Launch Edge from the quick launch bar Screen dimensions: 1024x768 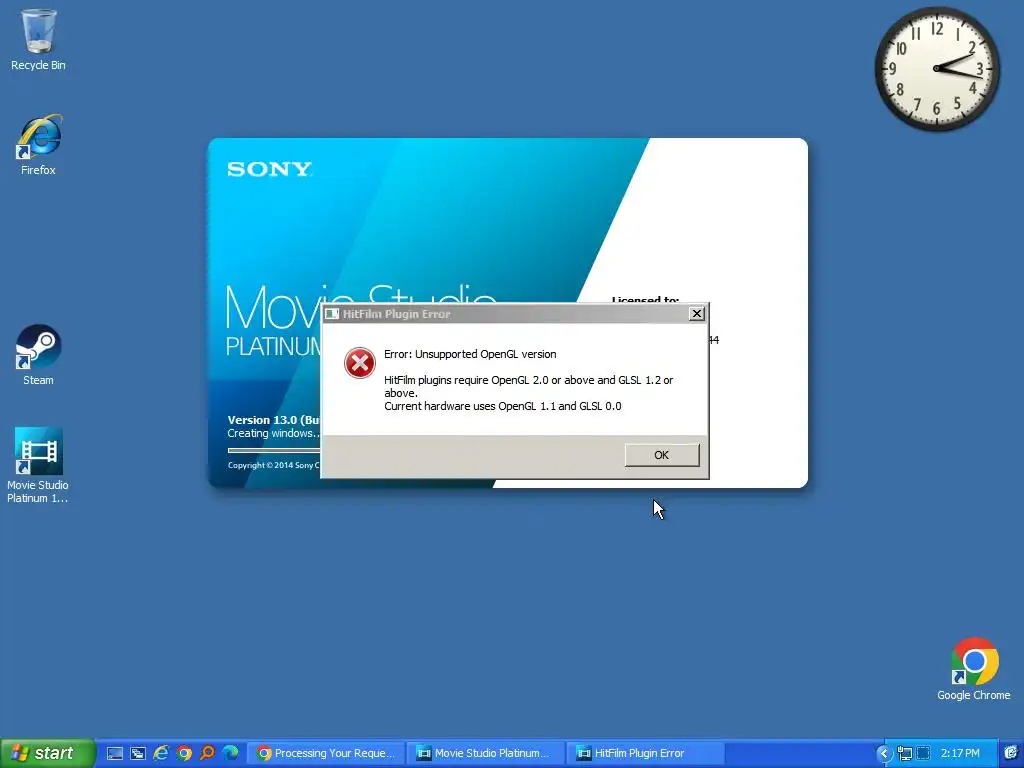point(231,754)
